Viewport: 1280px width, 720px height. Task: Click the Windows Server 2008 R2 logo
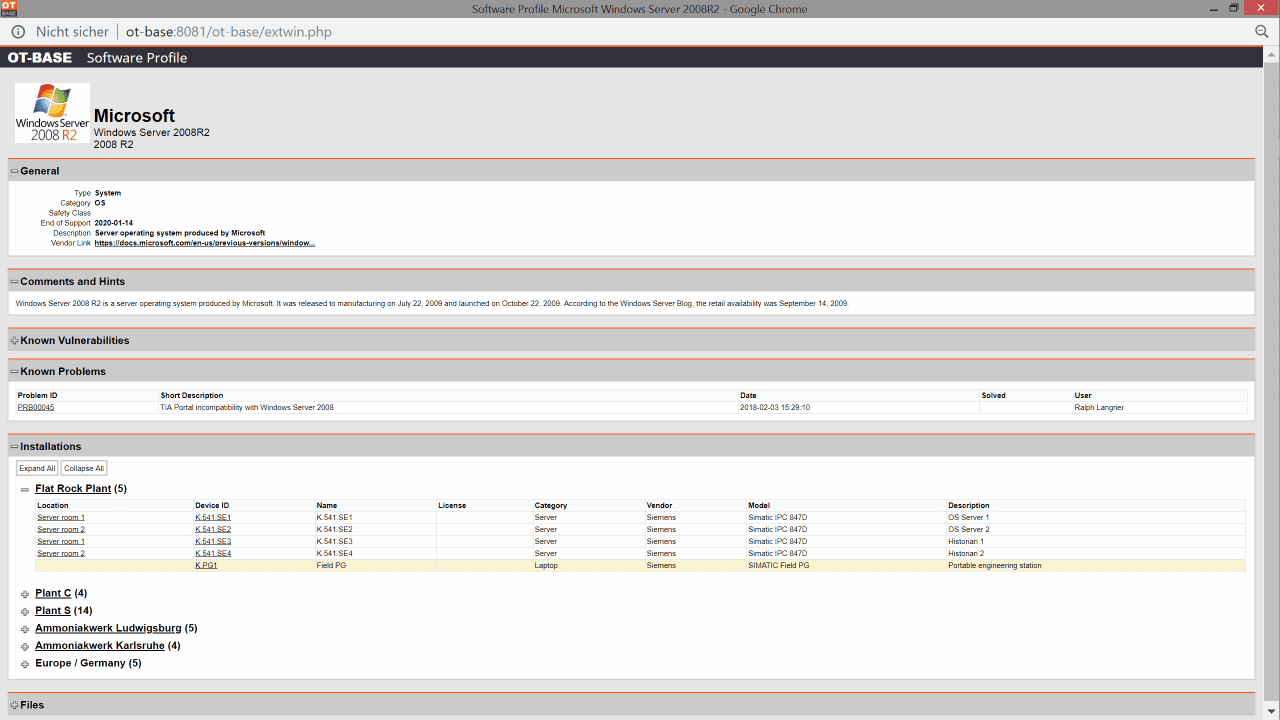(52, 113)
